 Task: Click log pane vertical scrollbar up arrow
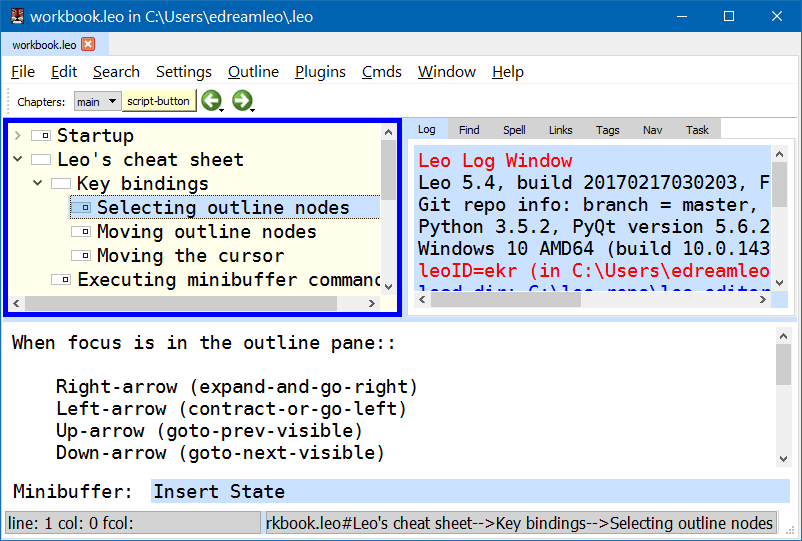[x=779, y=154]
